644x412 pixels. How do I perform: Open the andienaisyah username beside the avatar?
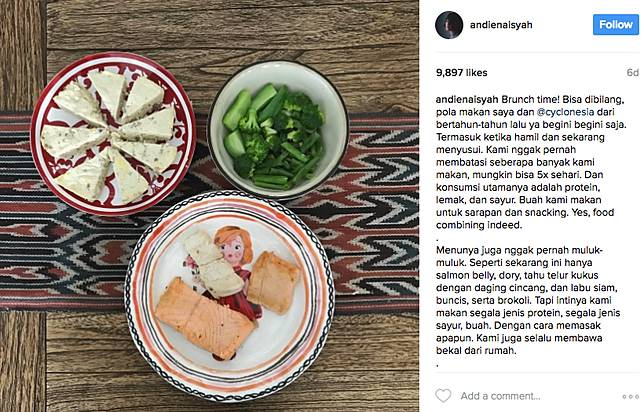501,25
